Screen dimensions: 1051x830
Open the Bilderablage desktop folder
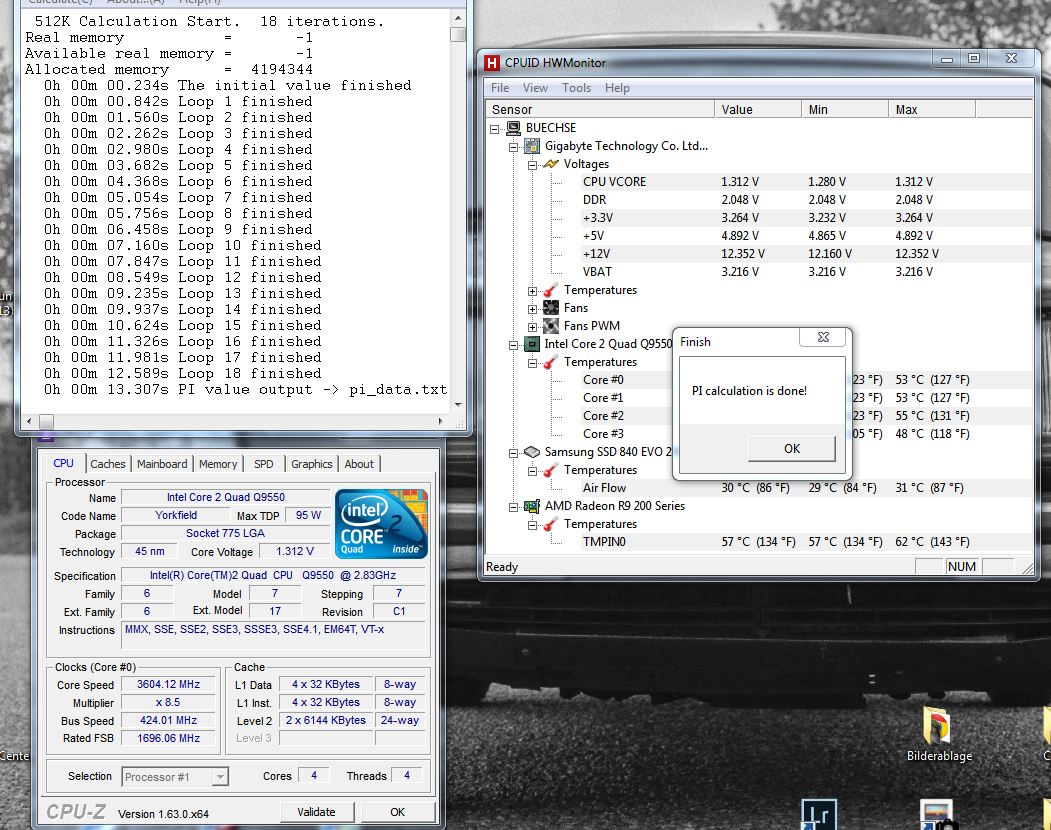pyautogui.click(x=938, y=734)
